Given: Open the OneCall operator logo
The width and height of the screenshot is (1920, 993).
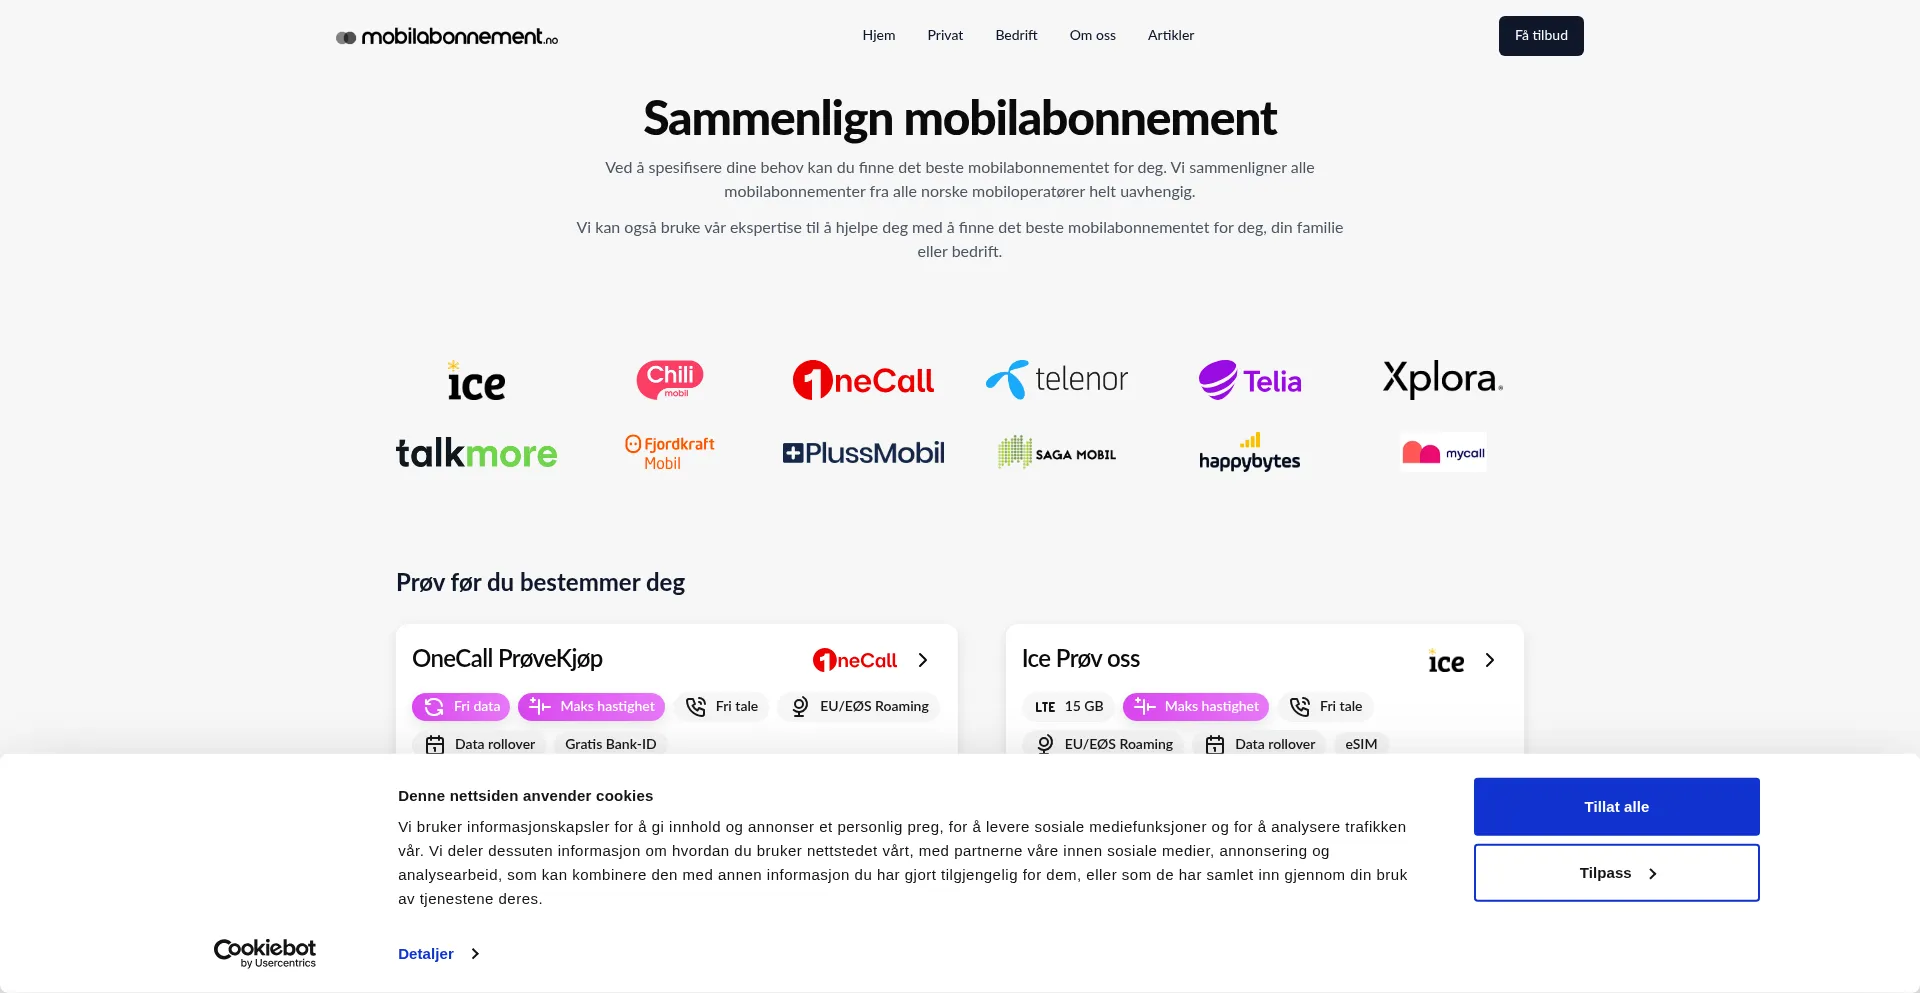Looking at the screenshot, I should point(863,380).
